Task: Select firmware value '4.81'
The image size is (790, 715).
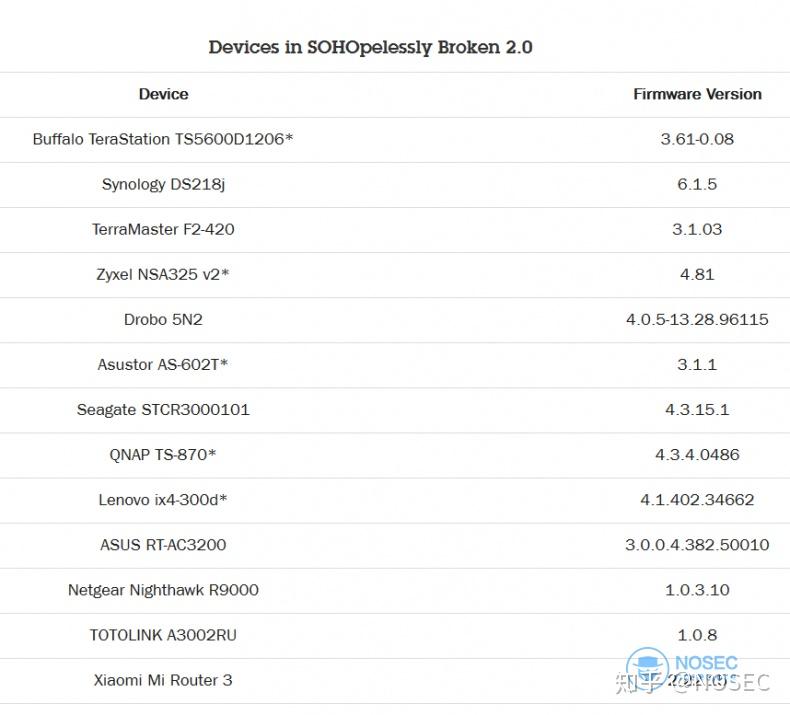Action: (x=697, y=275)
